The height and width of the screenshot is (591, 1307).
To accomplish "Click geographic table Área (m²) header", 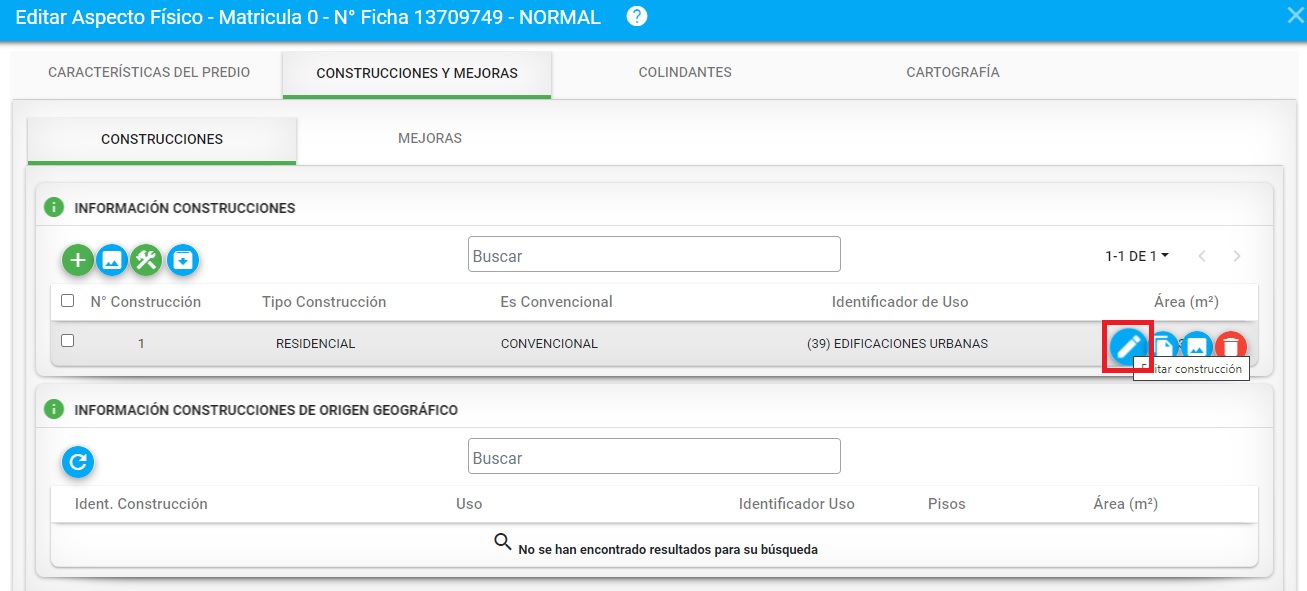I will (1126, 504).
